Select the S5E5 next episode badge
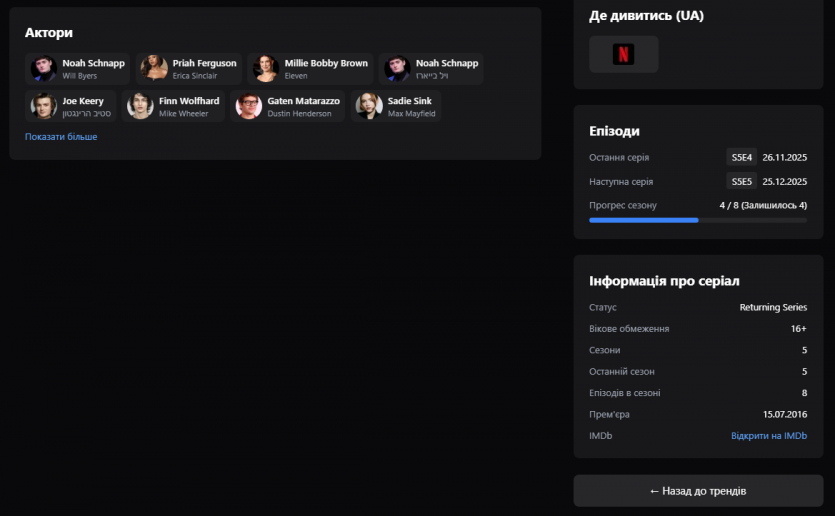The width and height of the screenshot is (835, 516). click(741, 182)
